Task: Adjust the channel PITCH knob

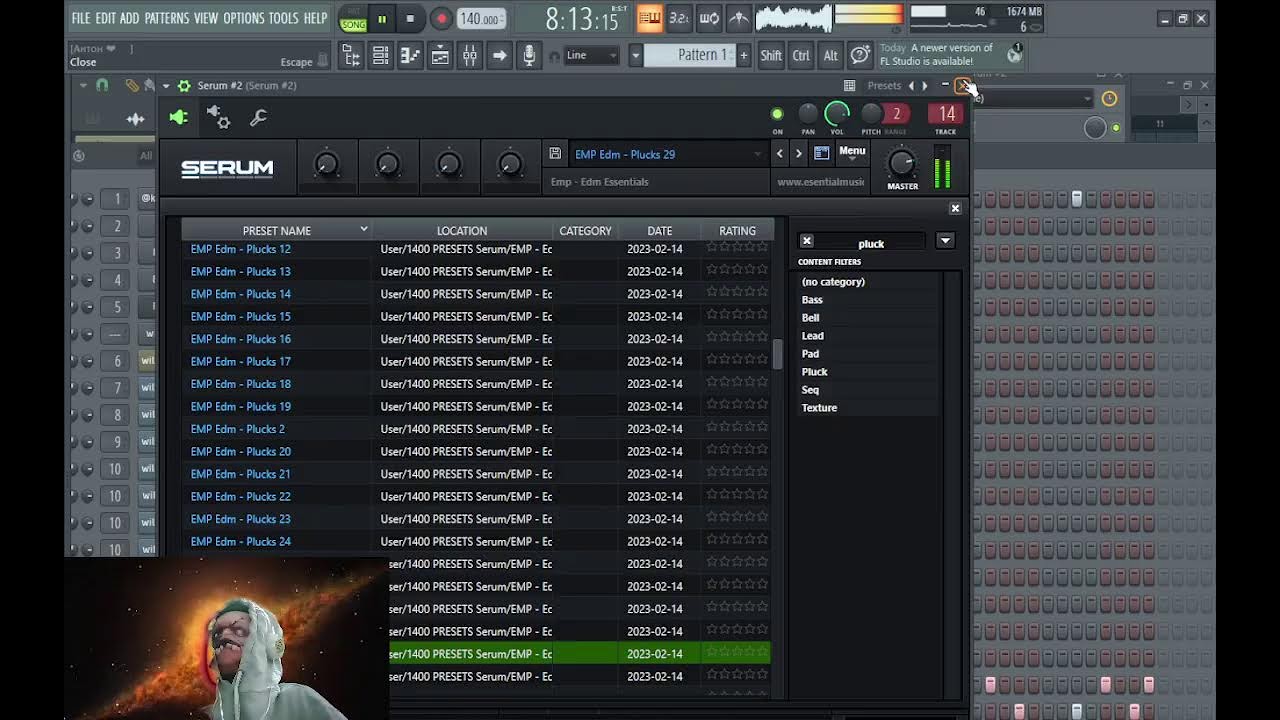Action: tap(871, 114)
